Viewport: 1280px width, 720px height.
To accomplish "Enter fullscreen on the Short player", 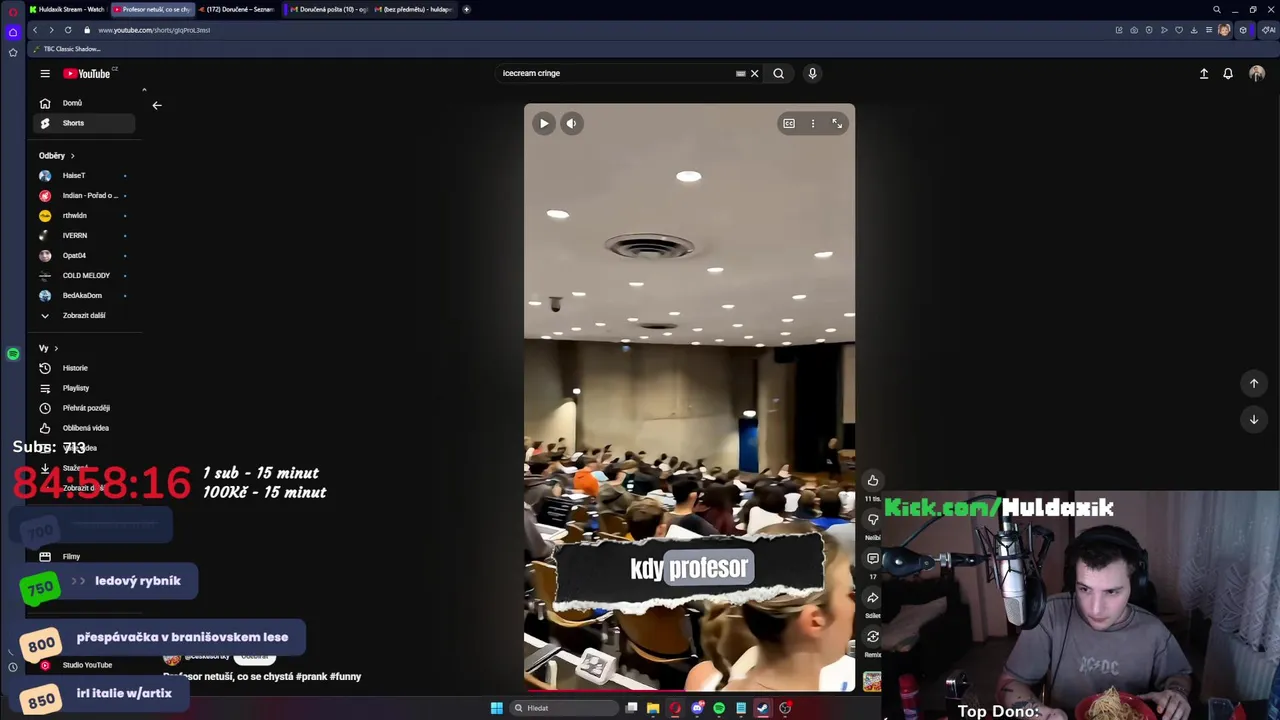I will click(x=837, y=124).
